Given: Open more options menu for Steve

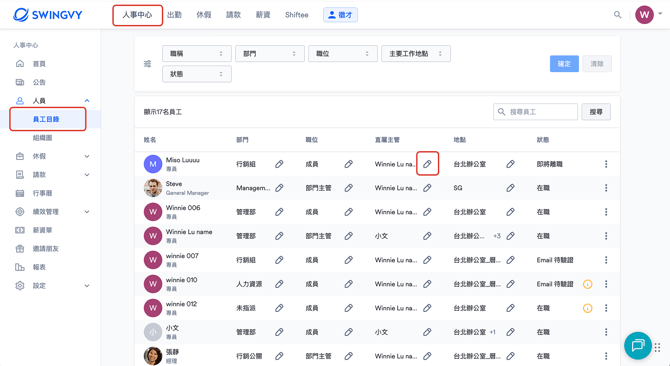Looking at the screenshot, I should (x=606, y=188).
